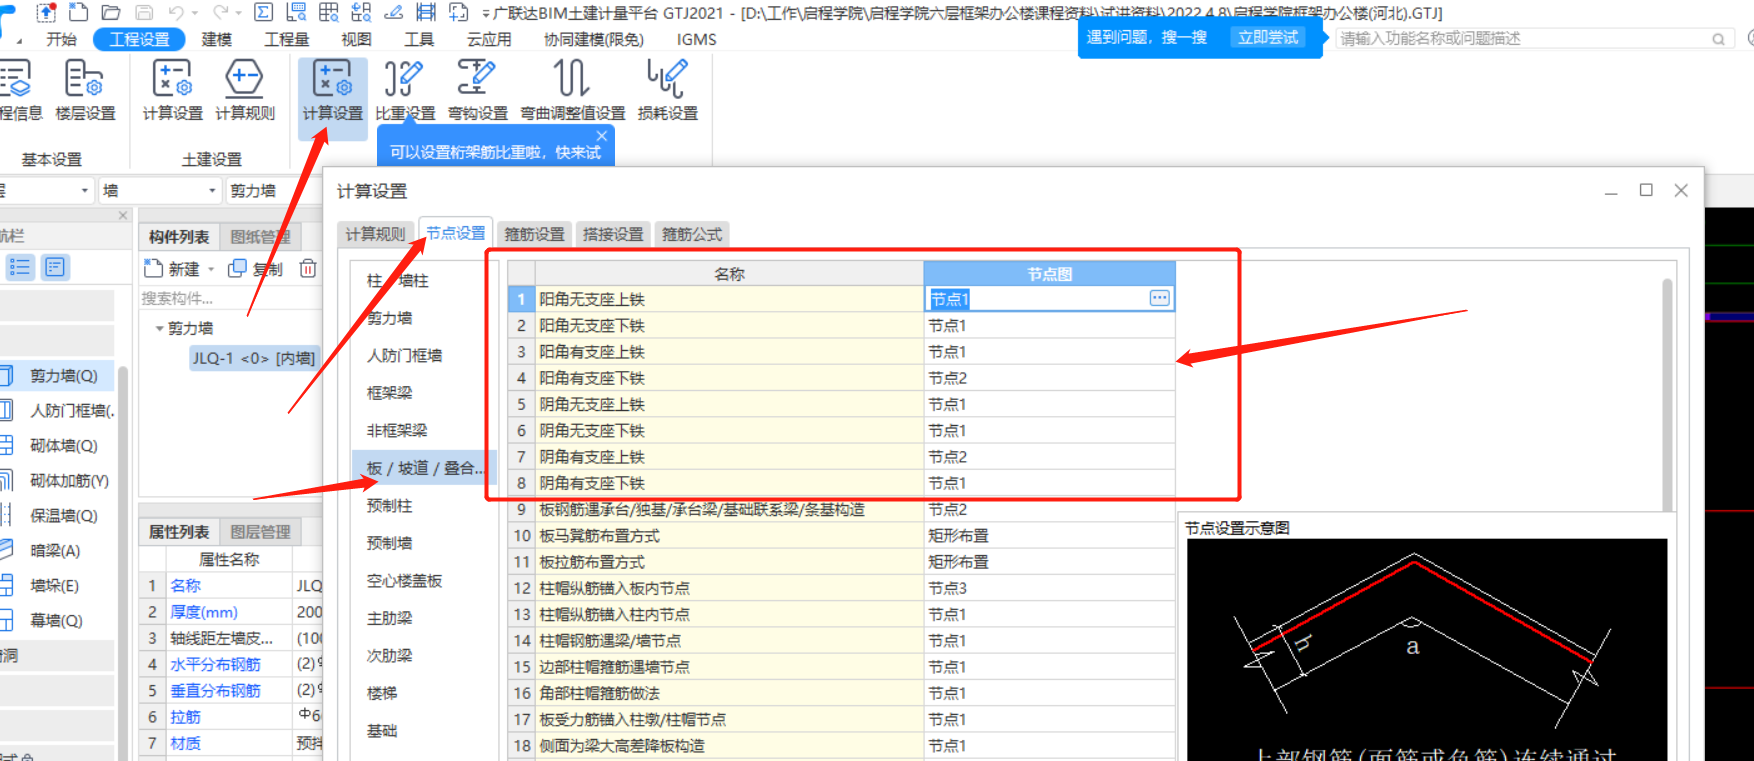This screenshot has height=761, width=1754.
Task: Open 弯钩设置 ribbon icon
Action: 477,90
